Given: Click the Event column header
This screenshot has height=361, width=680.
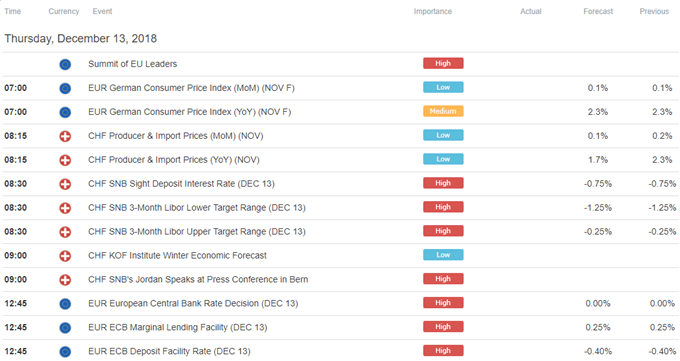Looking at the screenshot, I should coord(102,11).
